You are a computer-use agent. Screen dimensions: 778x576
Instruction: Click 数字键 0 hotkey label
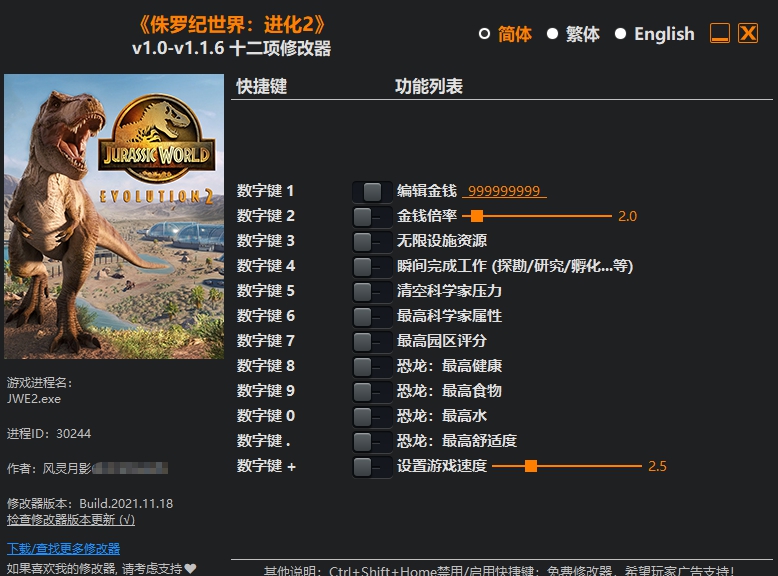266,416
